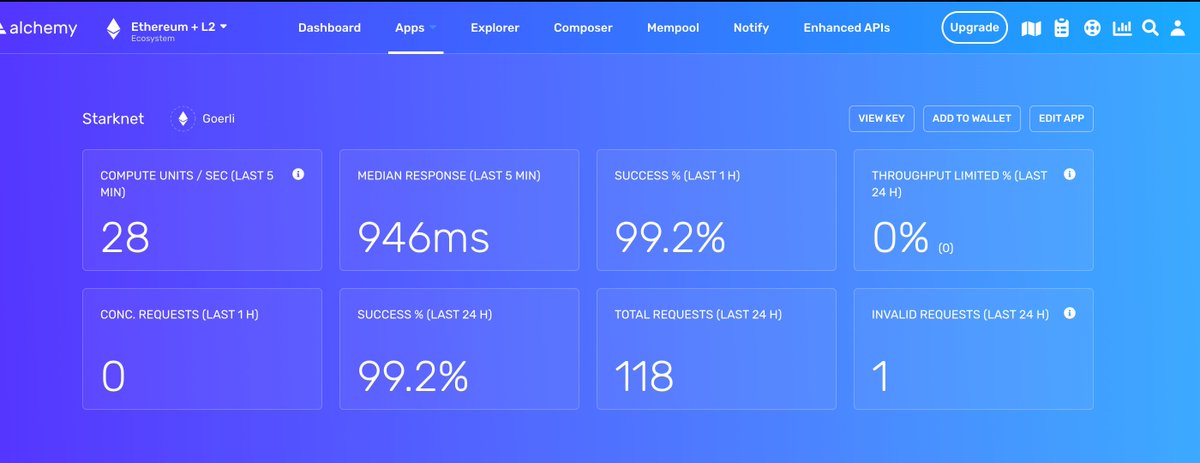Image resolution: width=1200 pixels, height=463 pixels.
Task: Go to the Mempool page
Action: (x=673, y=28)
